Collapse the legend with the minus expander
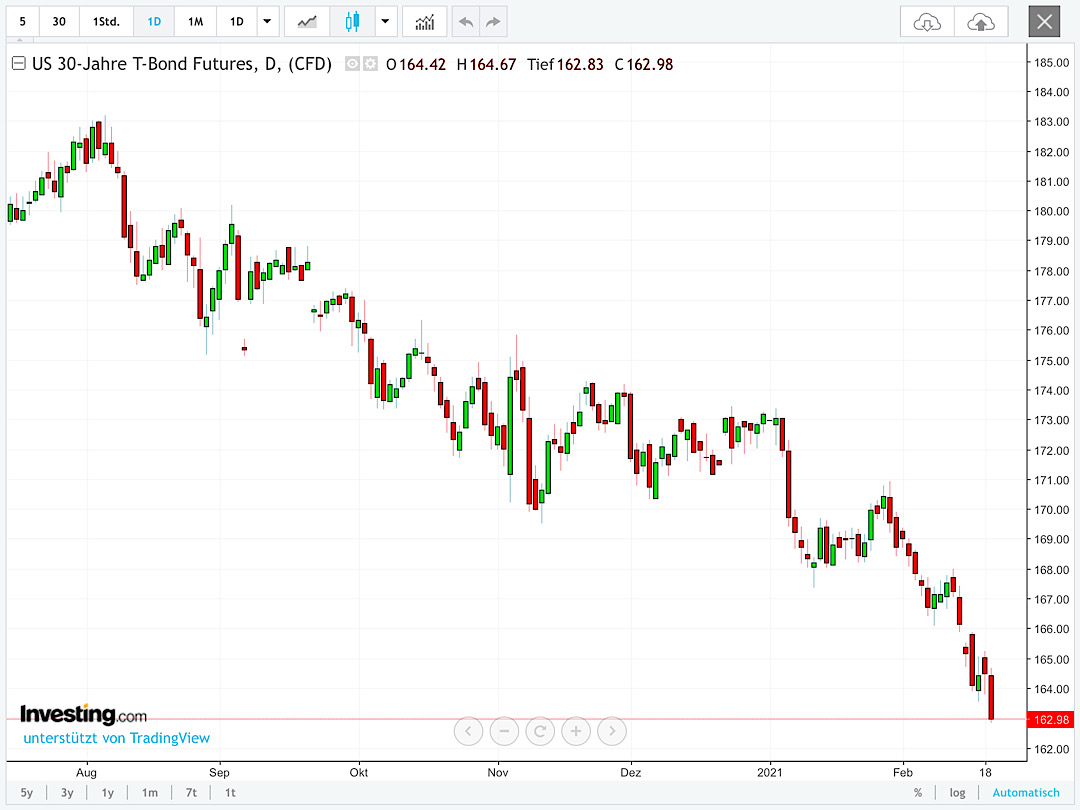 18,63
